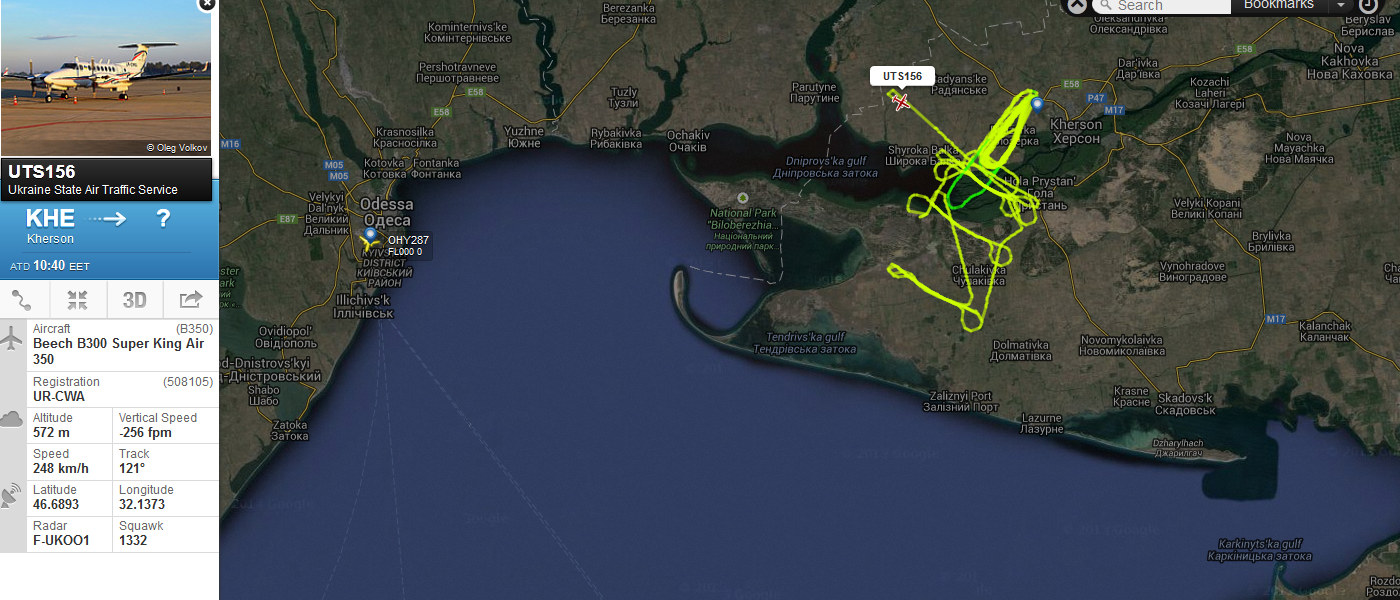Click the UTS156 callsign map label
The image size is (1400, 600).
point(902,76)
